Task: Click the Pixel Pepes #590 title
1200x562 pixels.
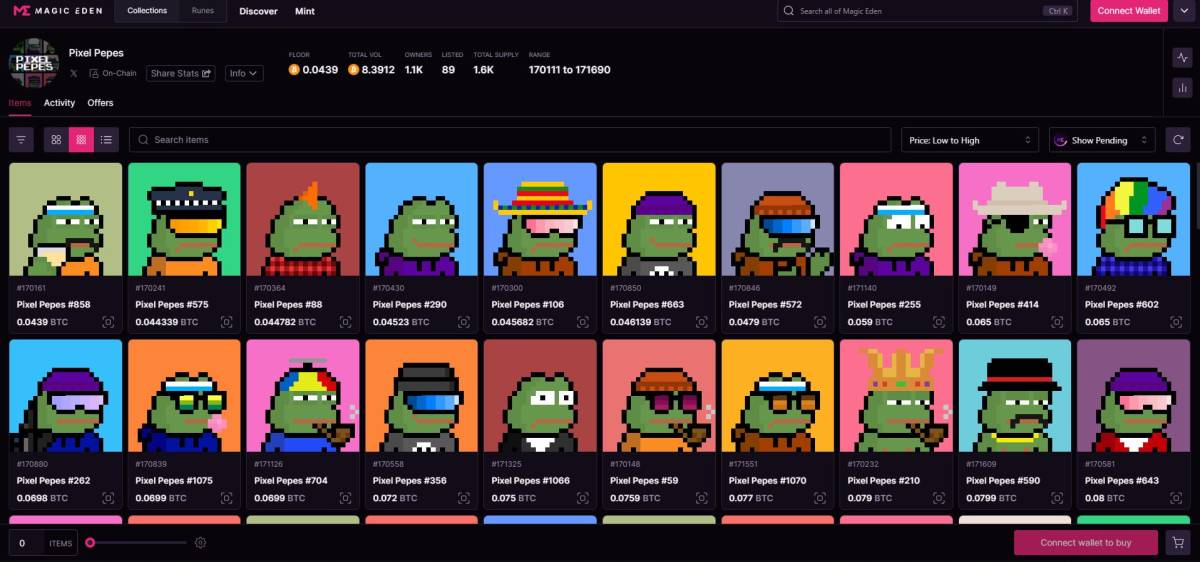Action: point(1003,481)
